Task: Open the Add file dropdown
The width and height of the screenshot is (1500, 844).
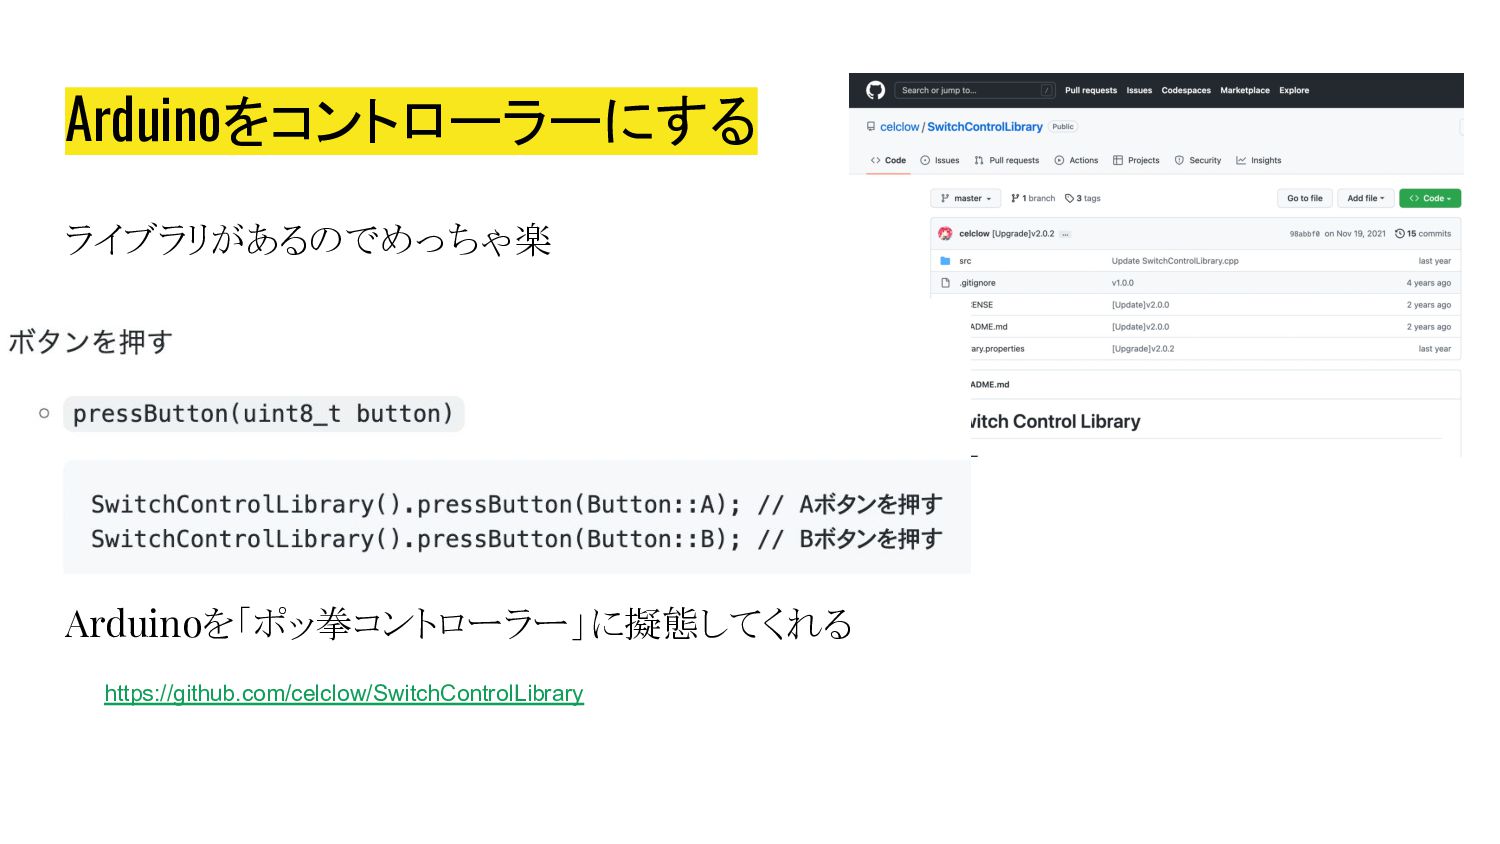Action: tap(1365, 198)
